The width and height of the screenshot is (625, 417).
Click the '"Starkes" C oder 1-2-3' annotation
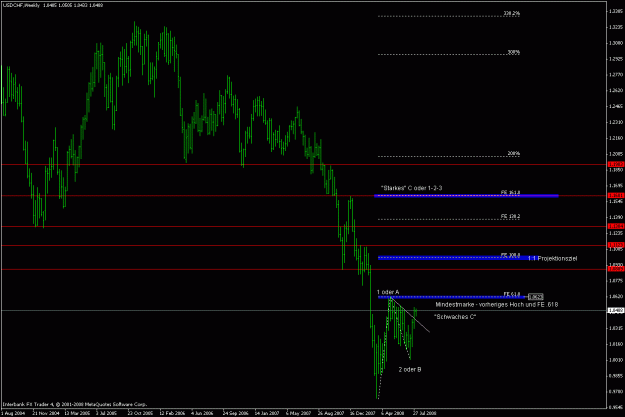[411, 188]
